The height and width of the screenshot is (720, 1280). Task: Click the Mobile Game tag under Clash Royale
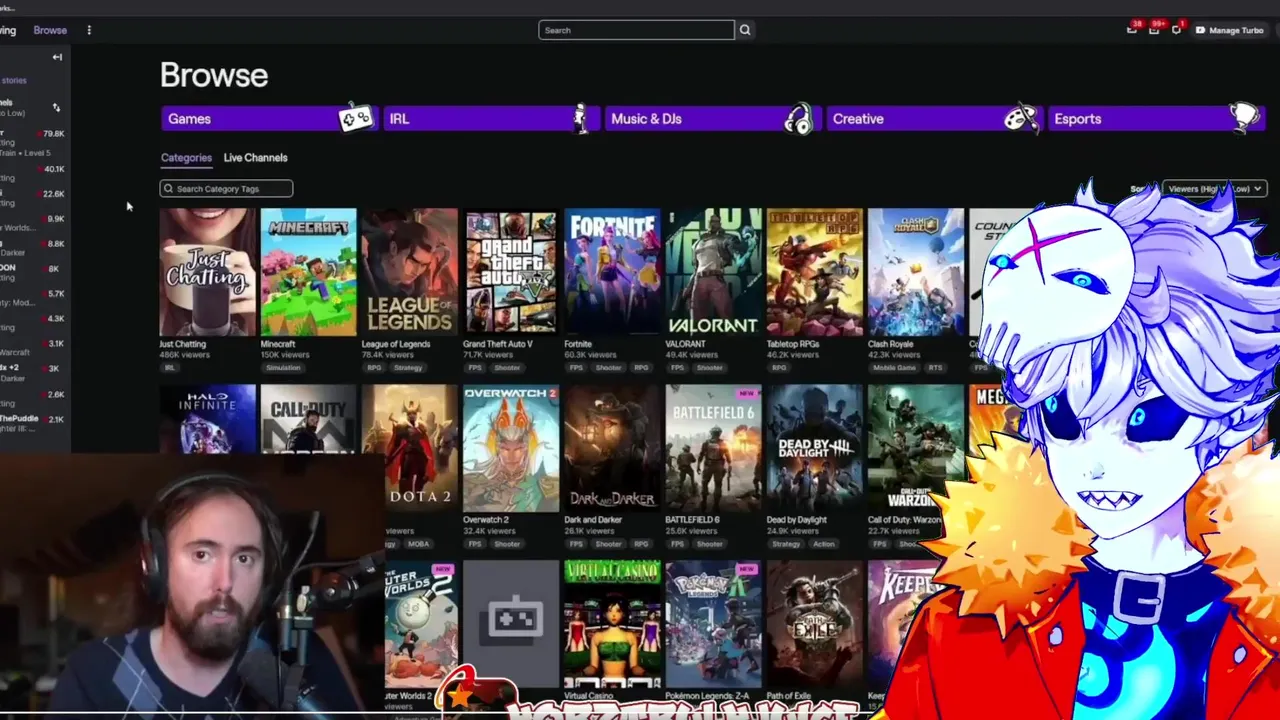[894, 368]
